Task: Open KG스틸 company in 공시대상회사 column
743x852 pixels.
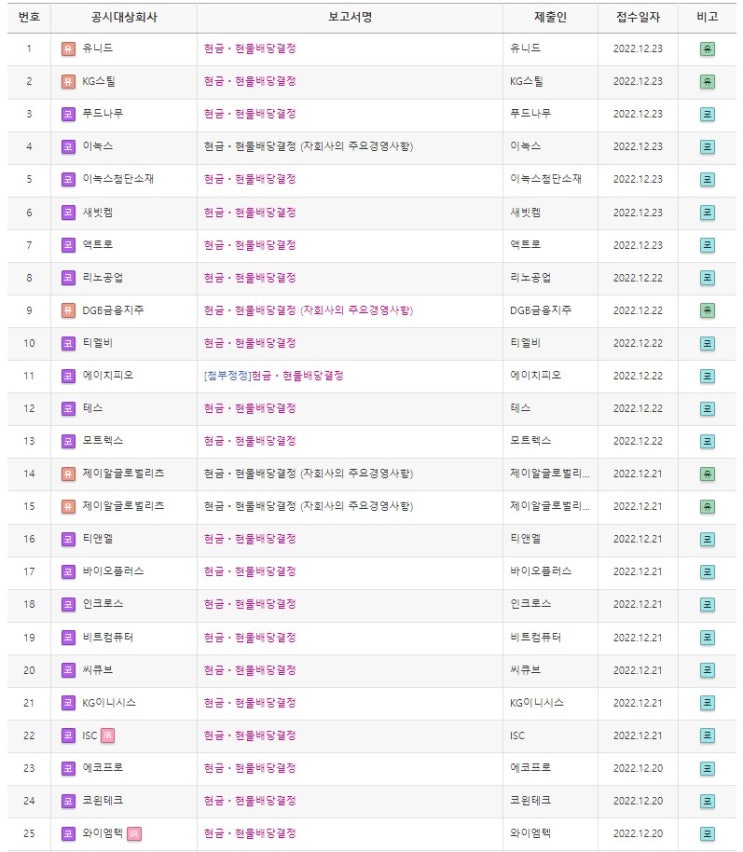Action: click(99, 82)
